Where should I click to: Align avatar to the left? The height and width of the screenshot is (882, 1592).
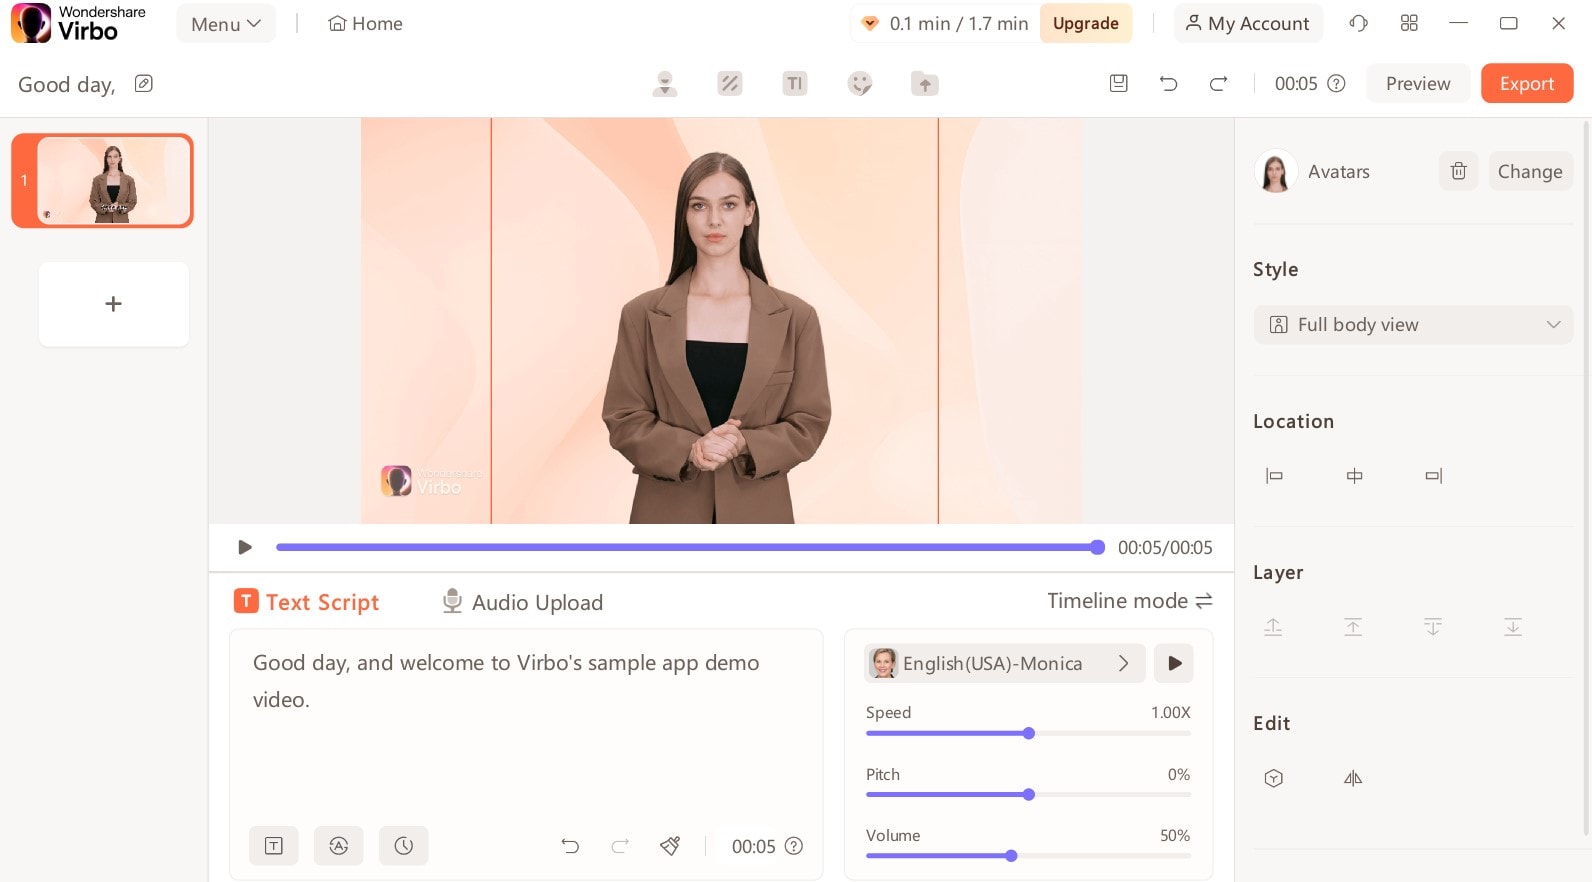(1274, 476)
